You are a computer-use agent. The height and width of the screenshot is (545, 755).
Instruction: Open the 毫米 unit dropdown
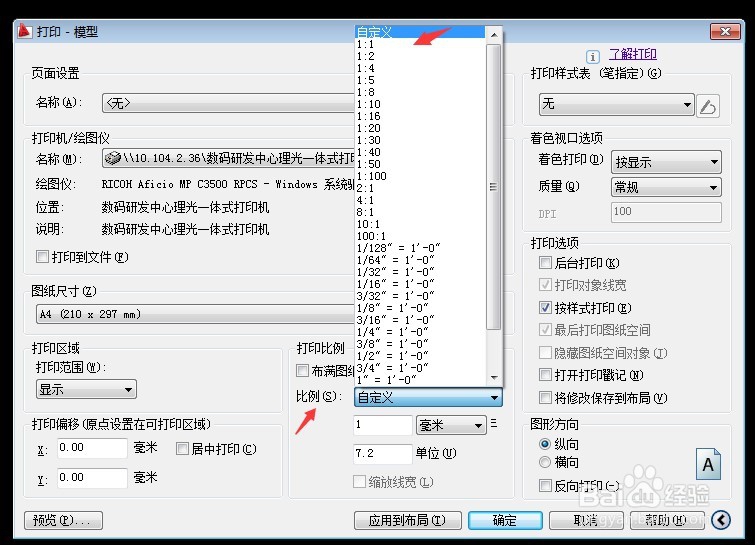[x=451, y=425]
